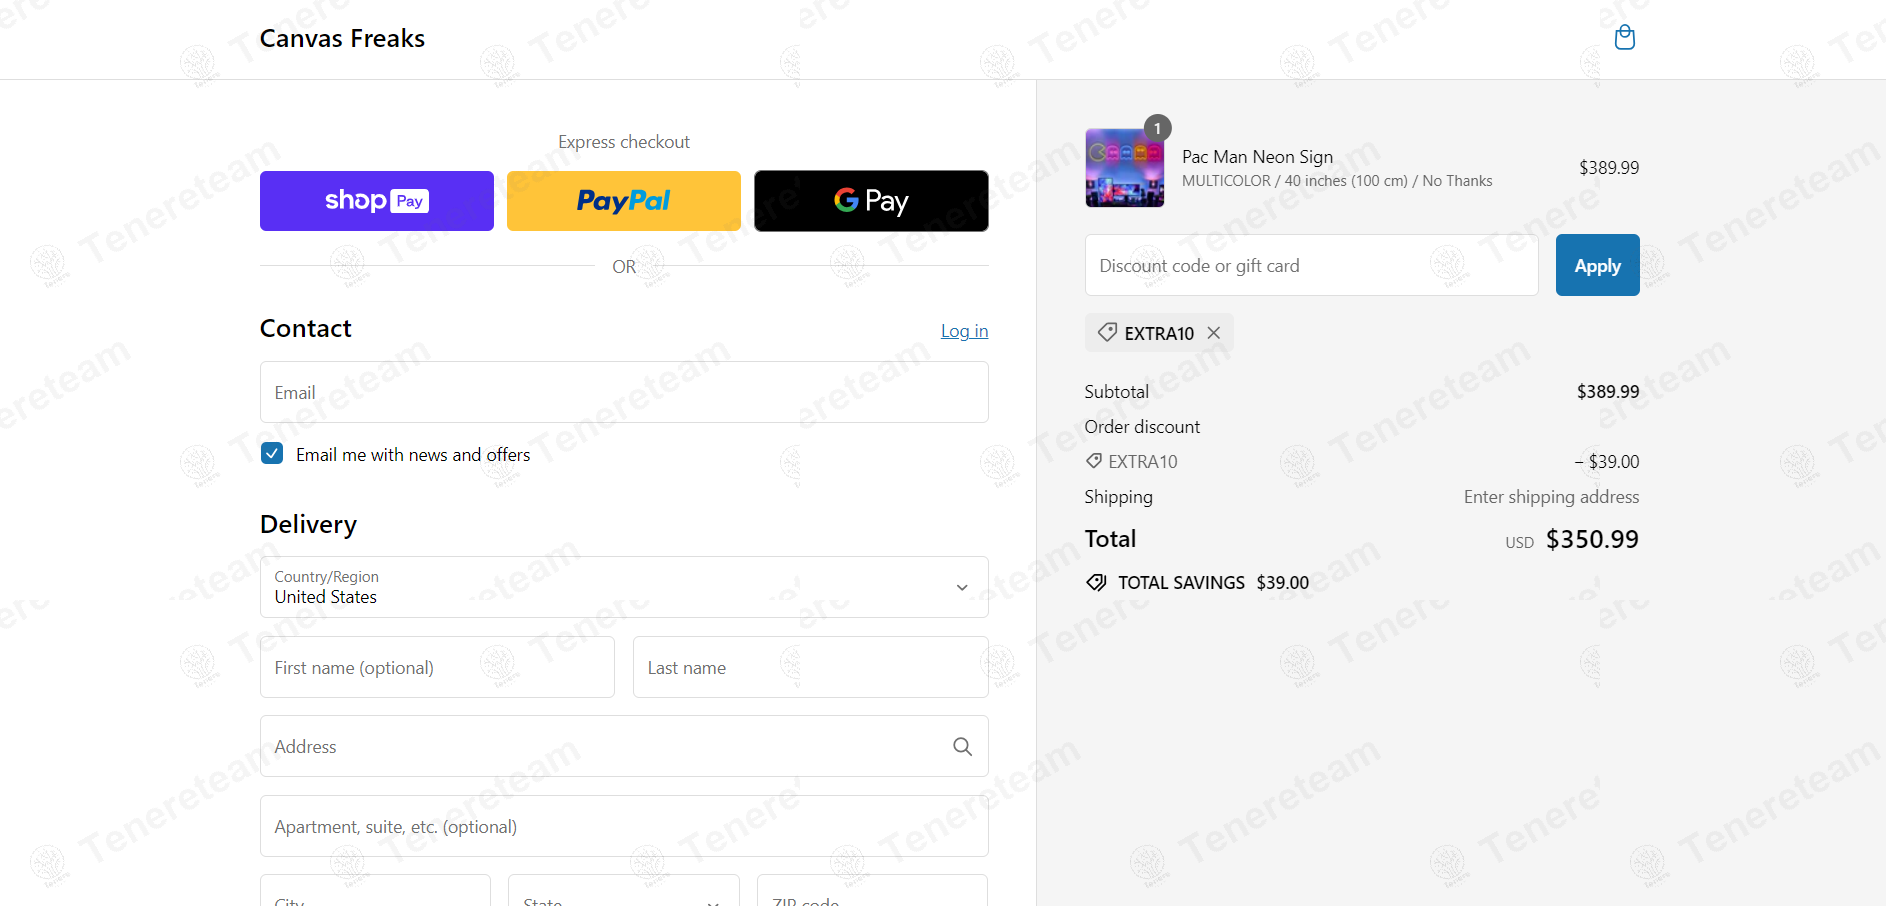Click the address search magnifier icon
Screen dimensions: 1886x906
(962, 747)
